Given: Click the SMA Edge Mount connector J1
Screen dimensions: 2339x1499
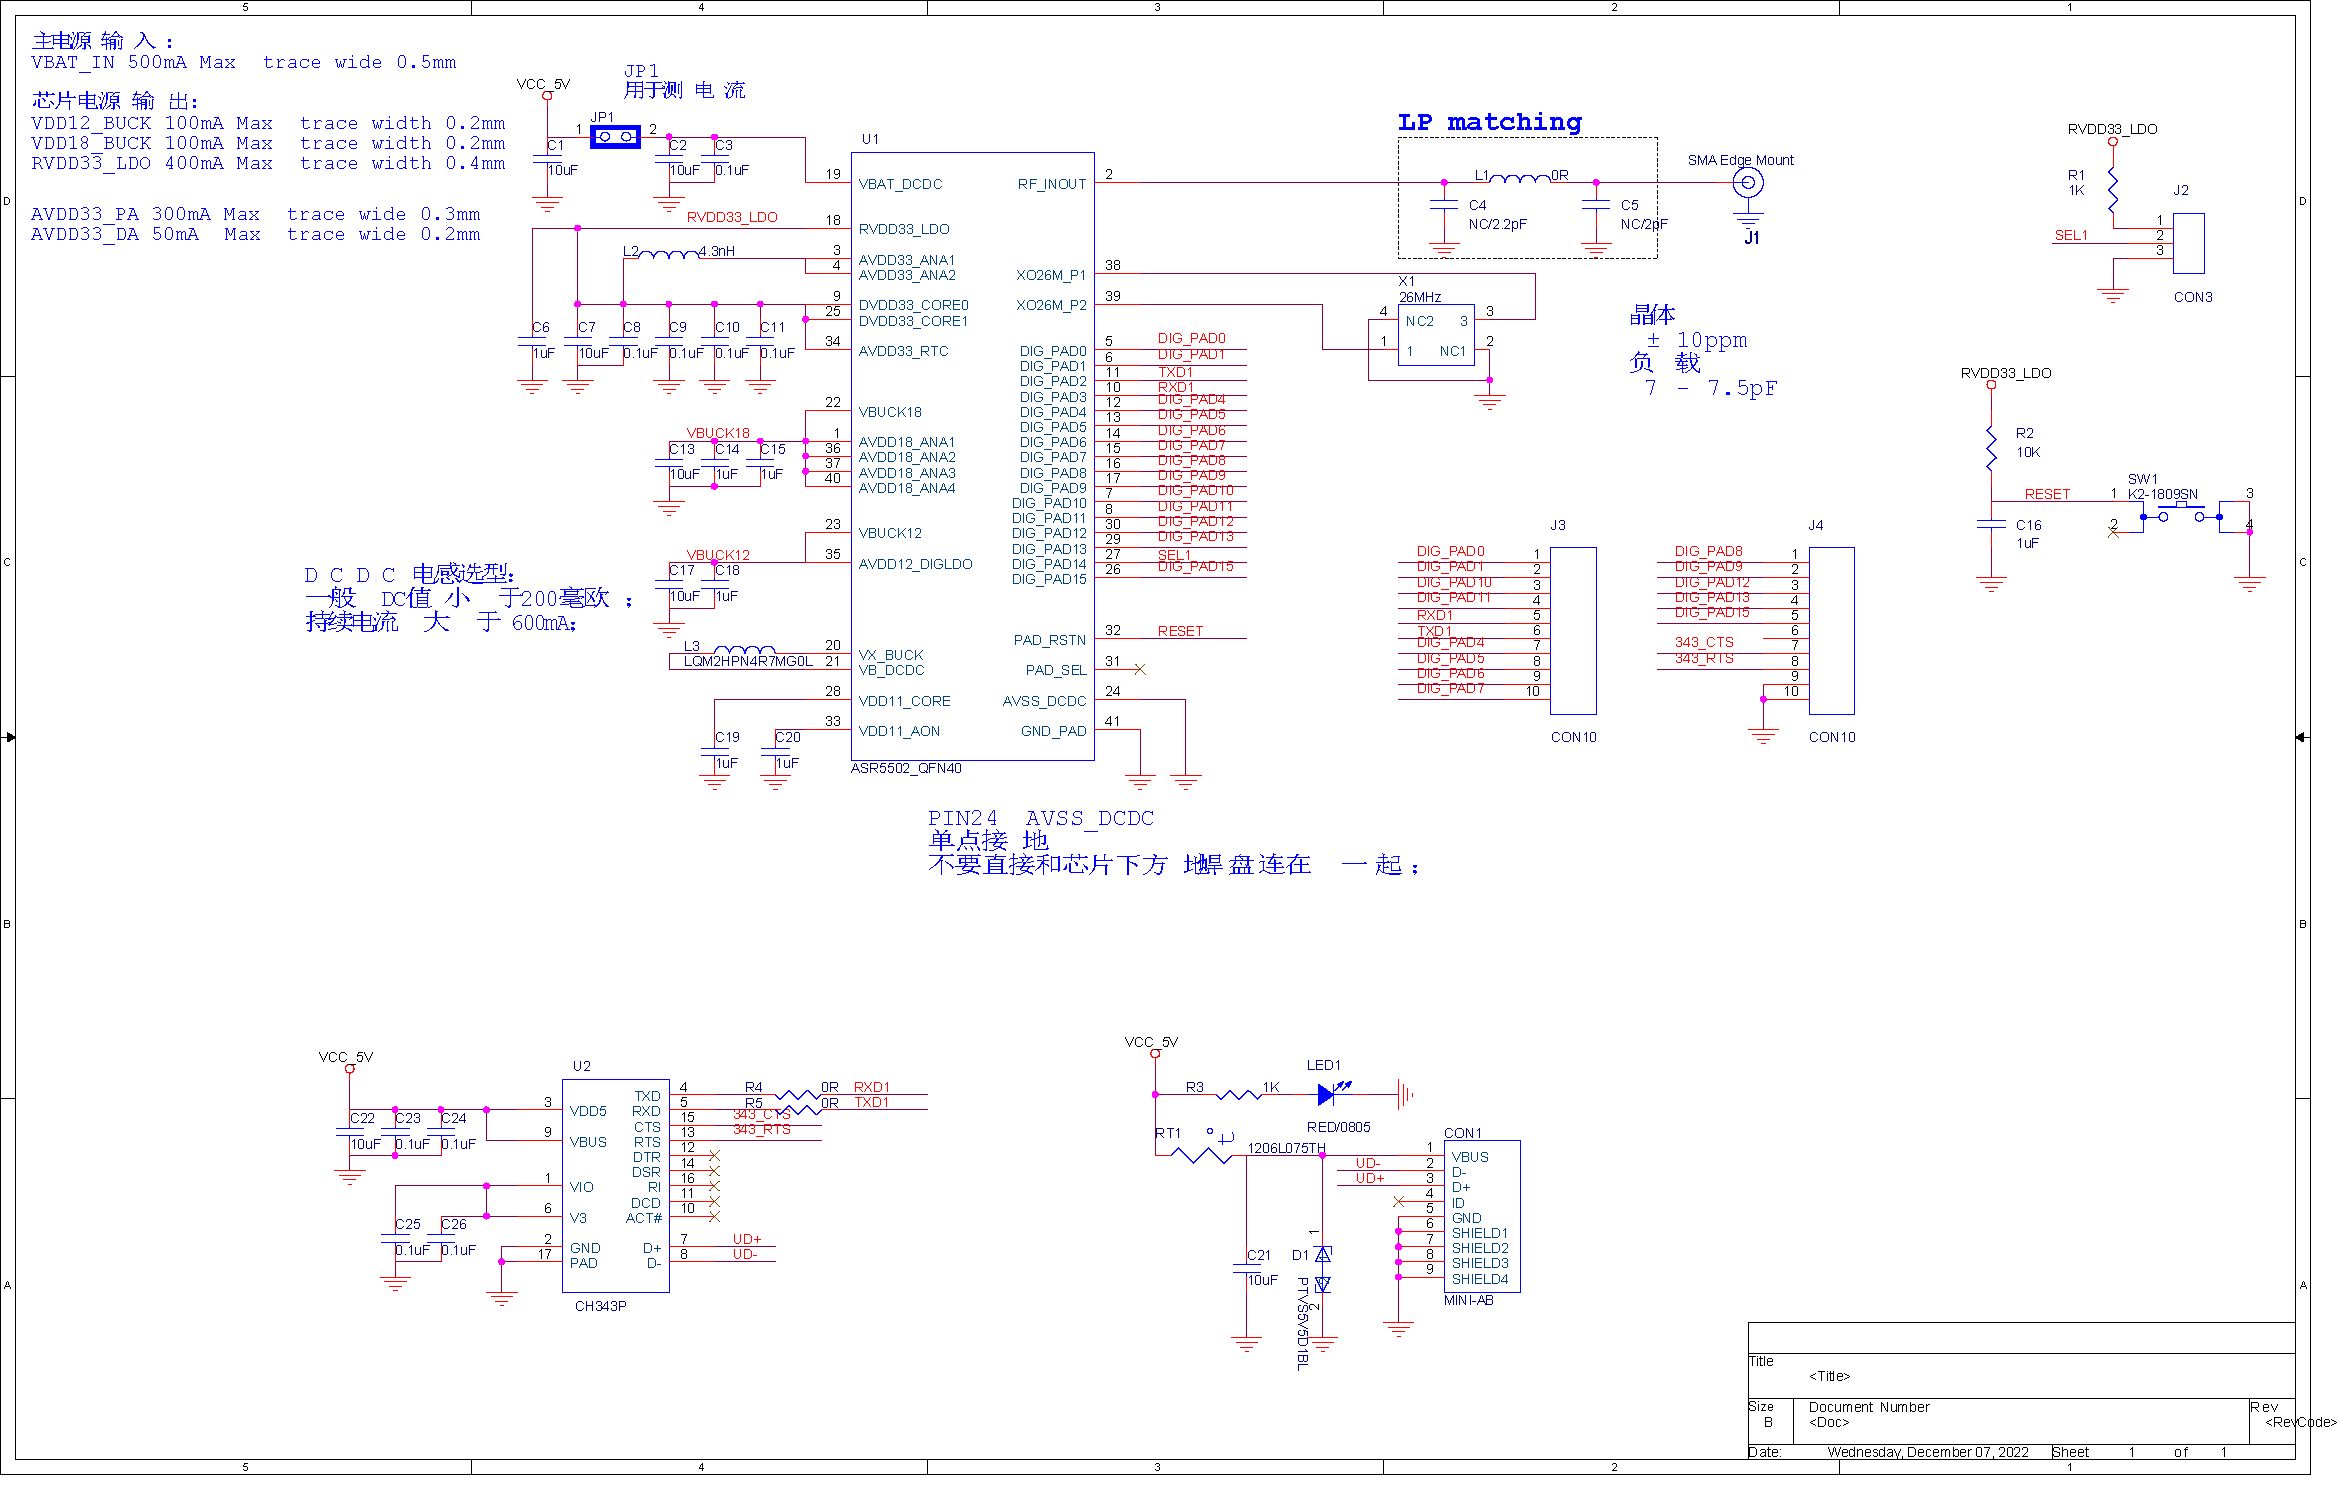Looking at the screenshot, I should point(1747,183).
